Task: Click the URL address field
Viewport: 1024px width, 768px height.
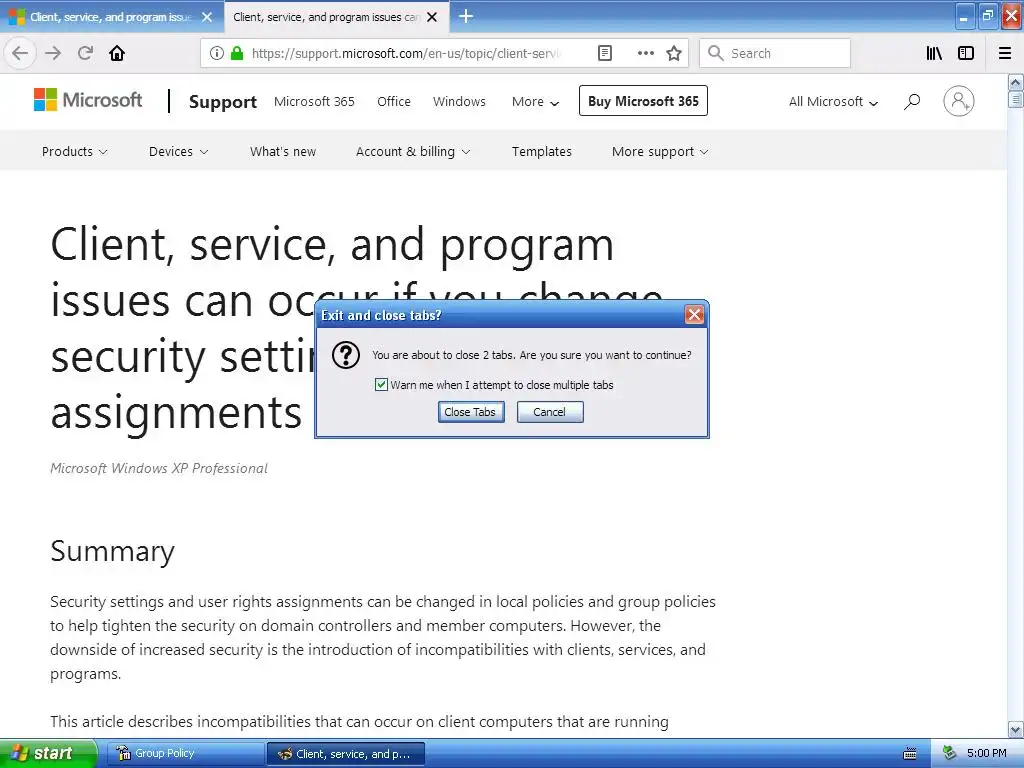Action: click(x=406, y=54)
